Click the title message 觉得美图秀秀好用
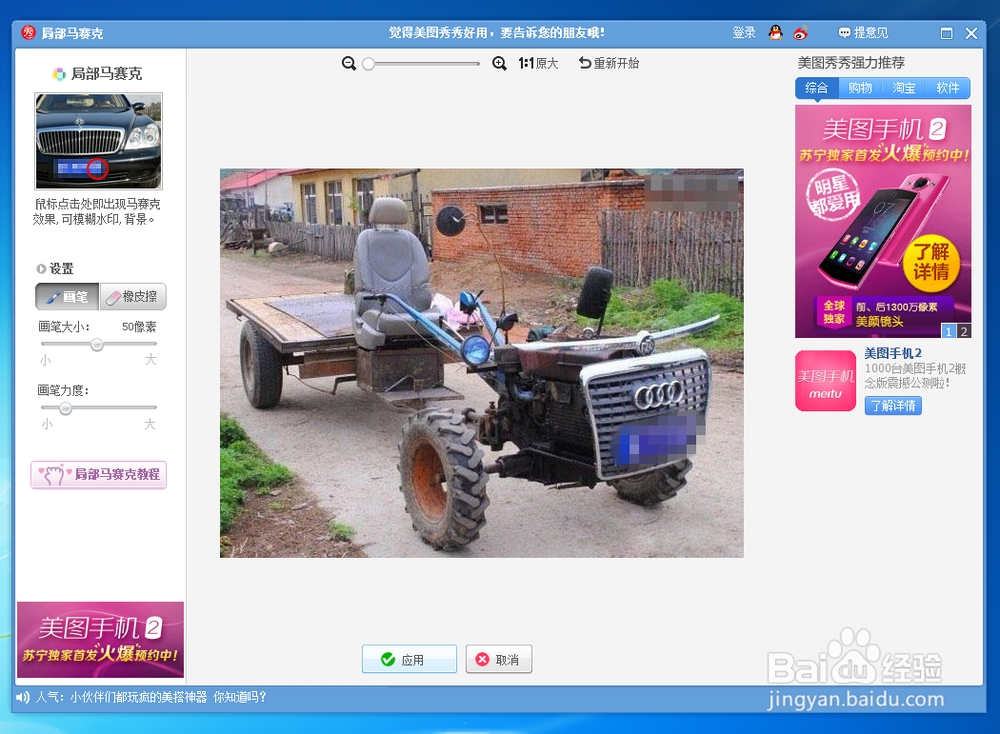 (x=497, y=33)
